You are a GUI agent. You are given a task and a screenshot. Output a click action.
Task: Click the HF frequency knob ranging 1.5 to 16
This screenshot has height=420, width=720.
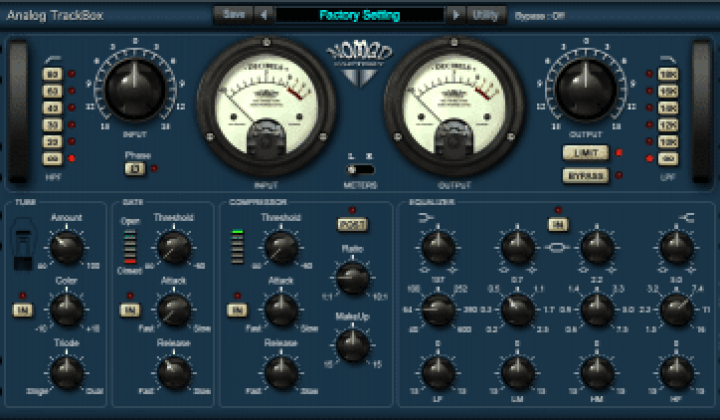pos(676,310)
